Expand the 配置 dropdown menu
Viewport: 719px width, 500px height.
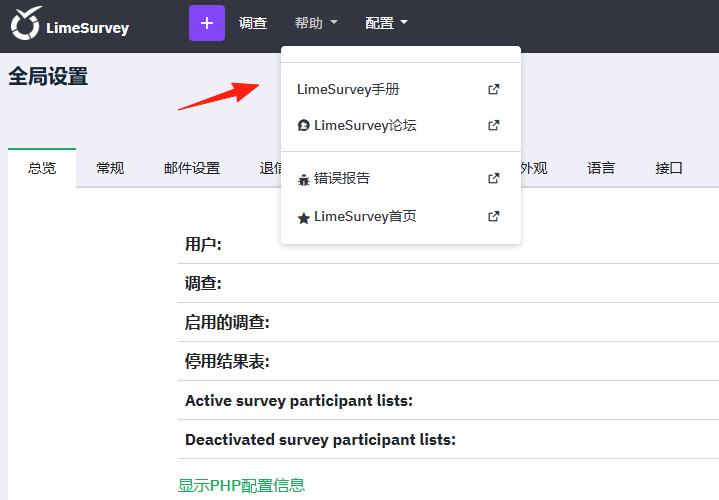tap(386, 23)
